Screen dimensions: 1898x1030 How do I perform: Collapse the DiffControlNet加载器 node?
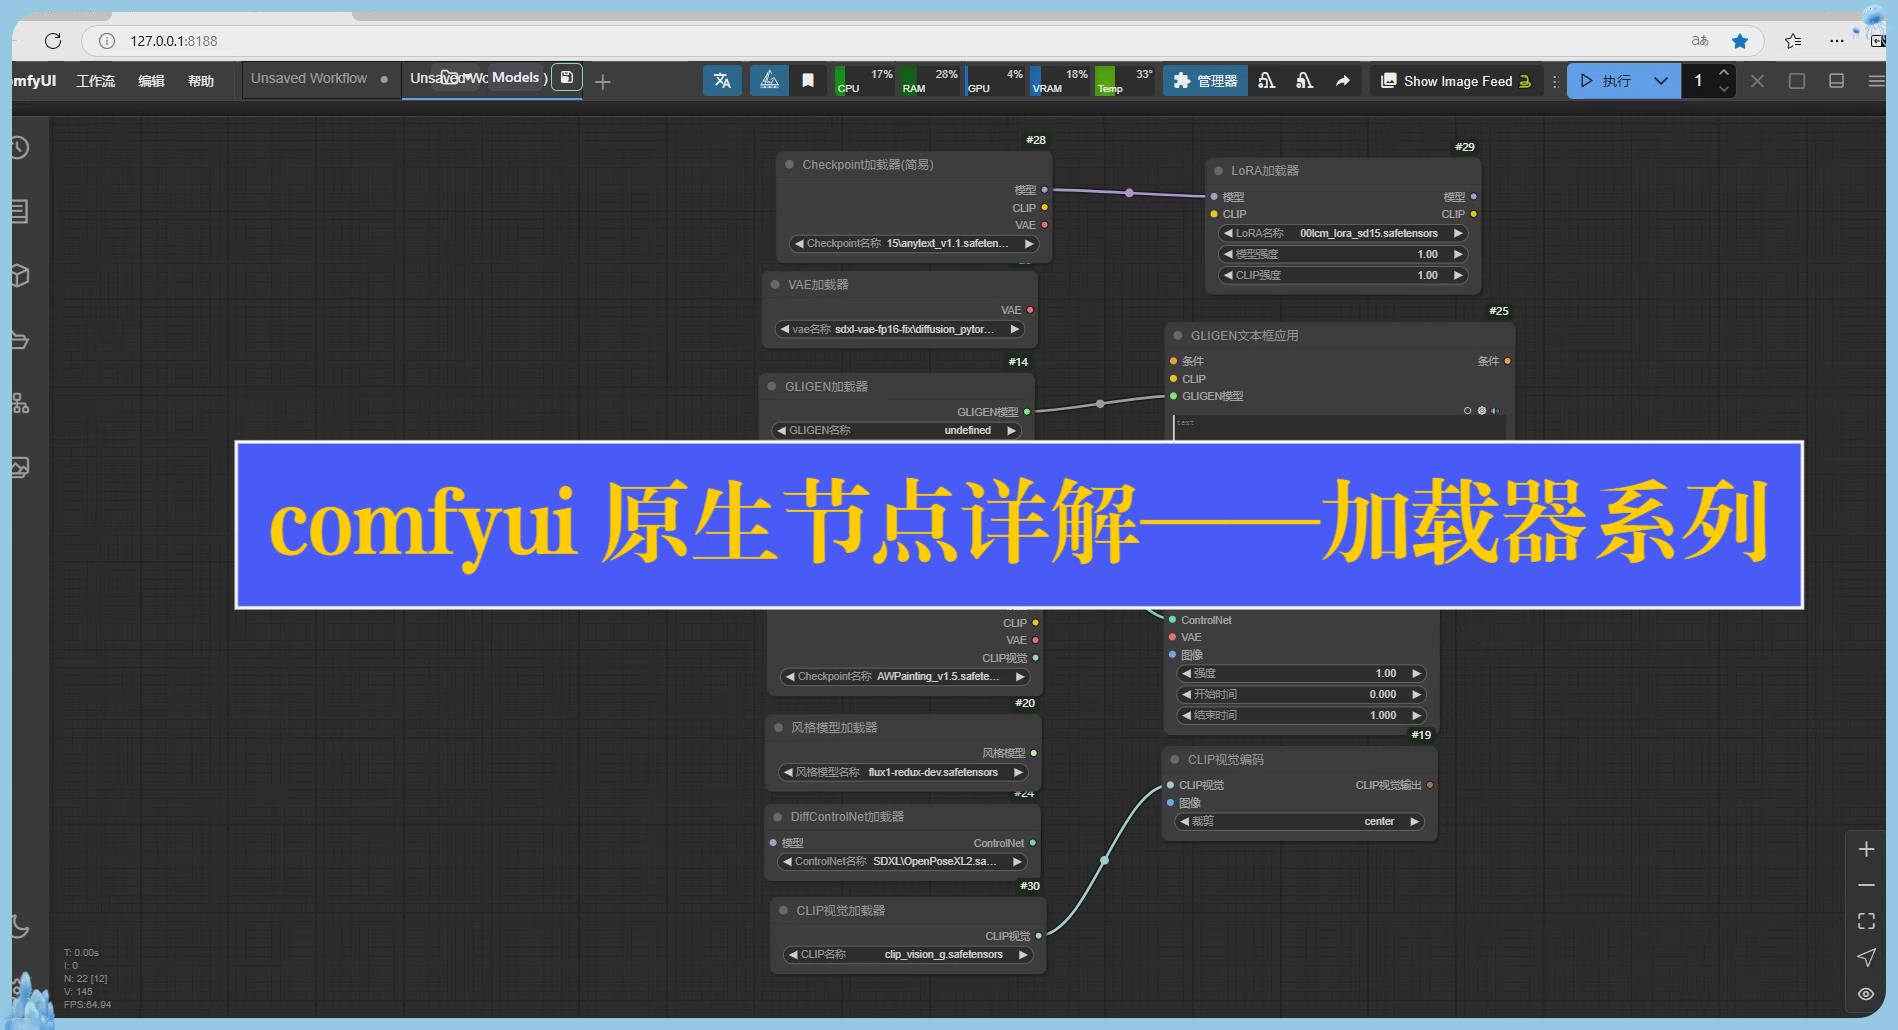[778, 817]
